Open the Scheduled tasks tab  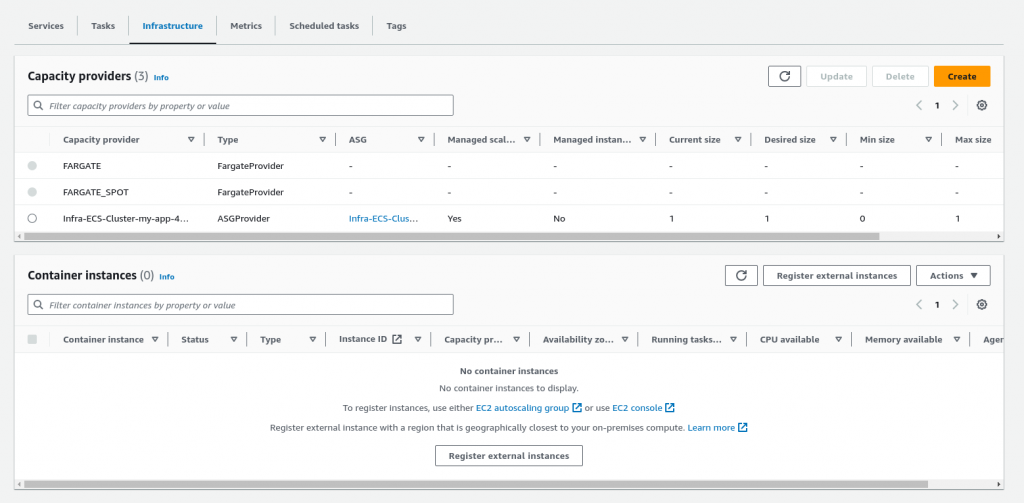324,26
